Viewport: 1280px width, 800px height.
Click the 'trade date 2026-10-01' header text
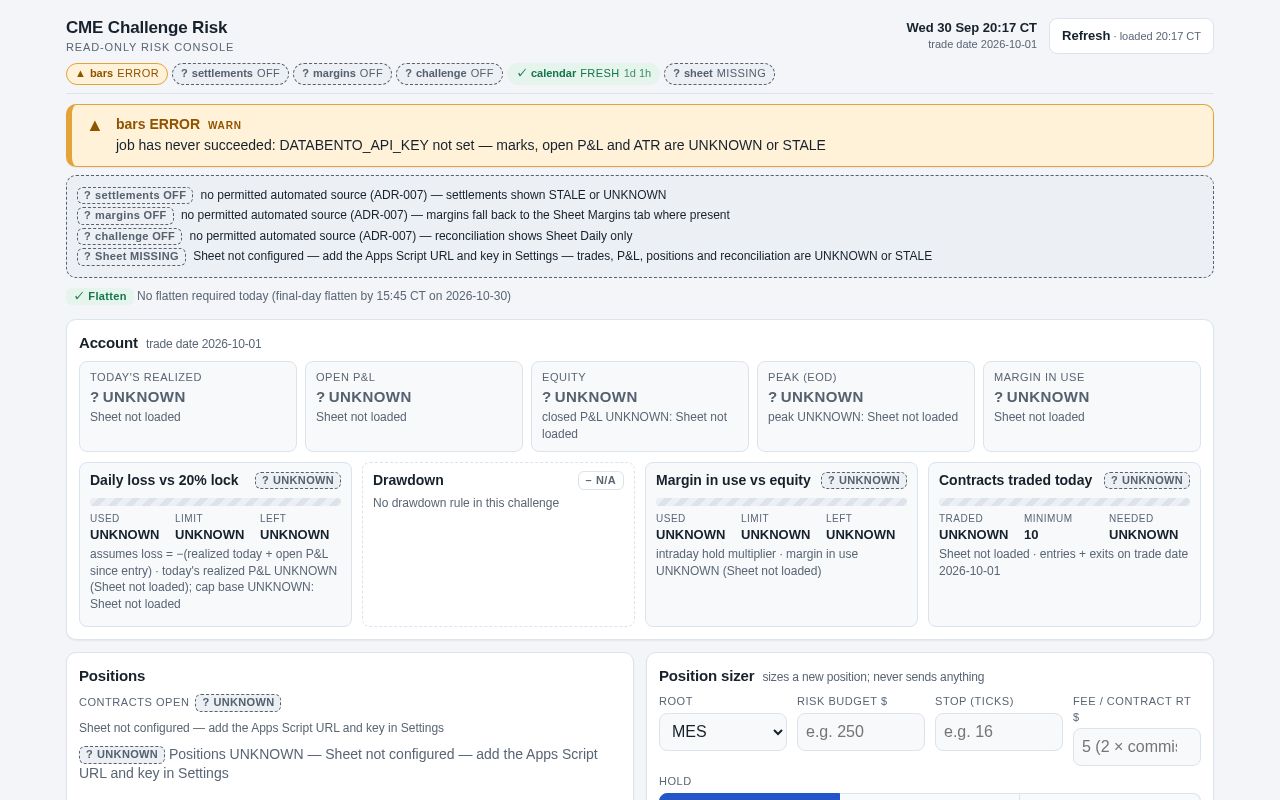[x=982, y=44]
